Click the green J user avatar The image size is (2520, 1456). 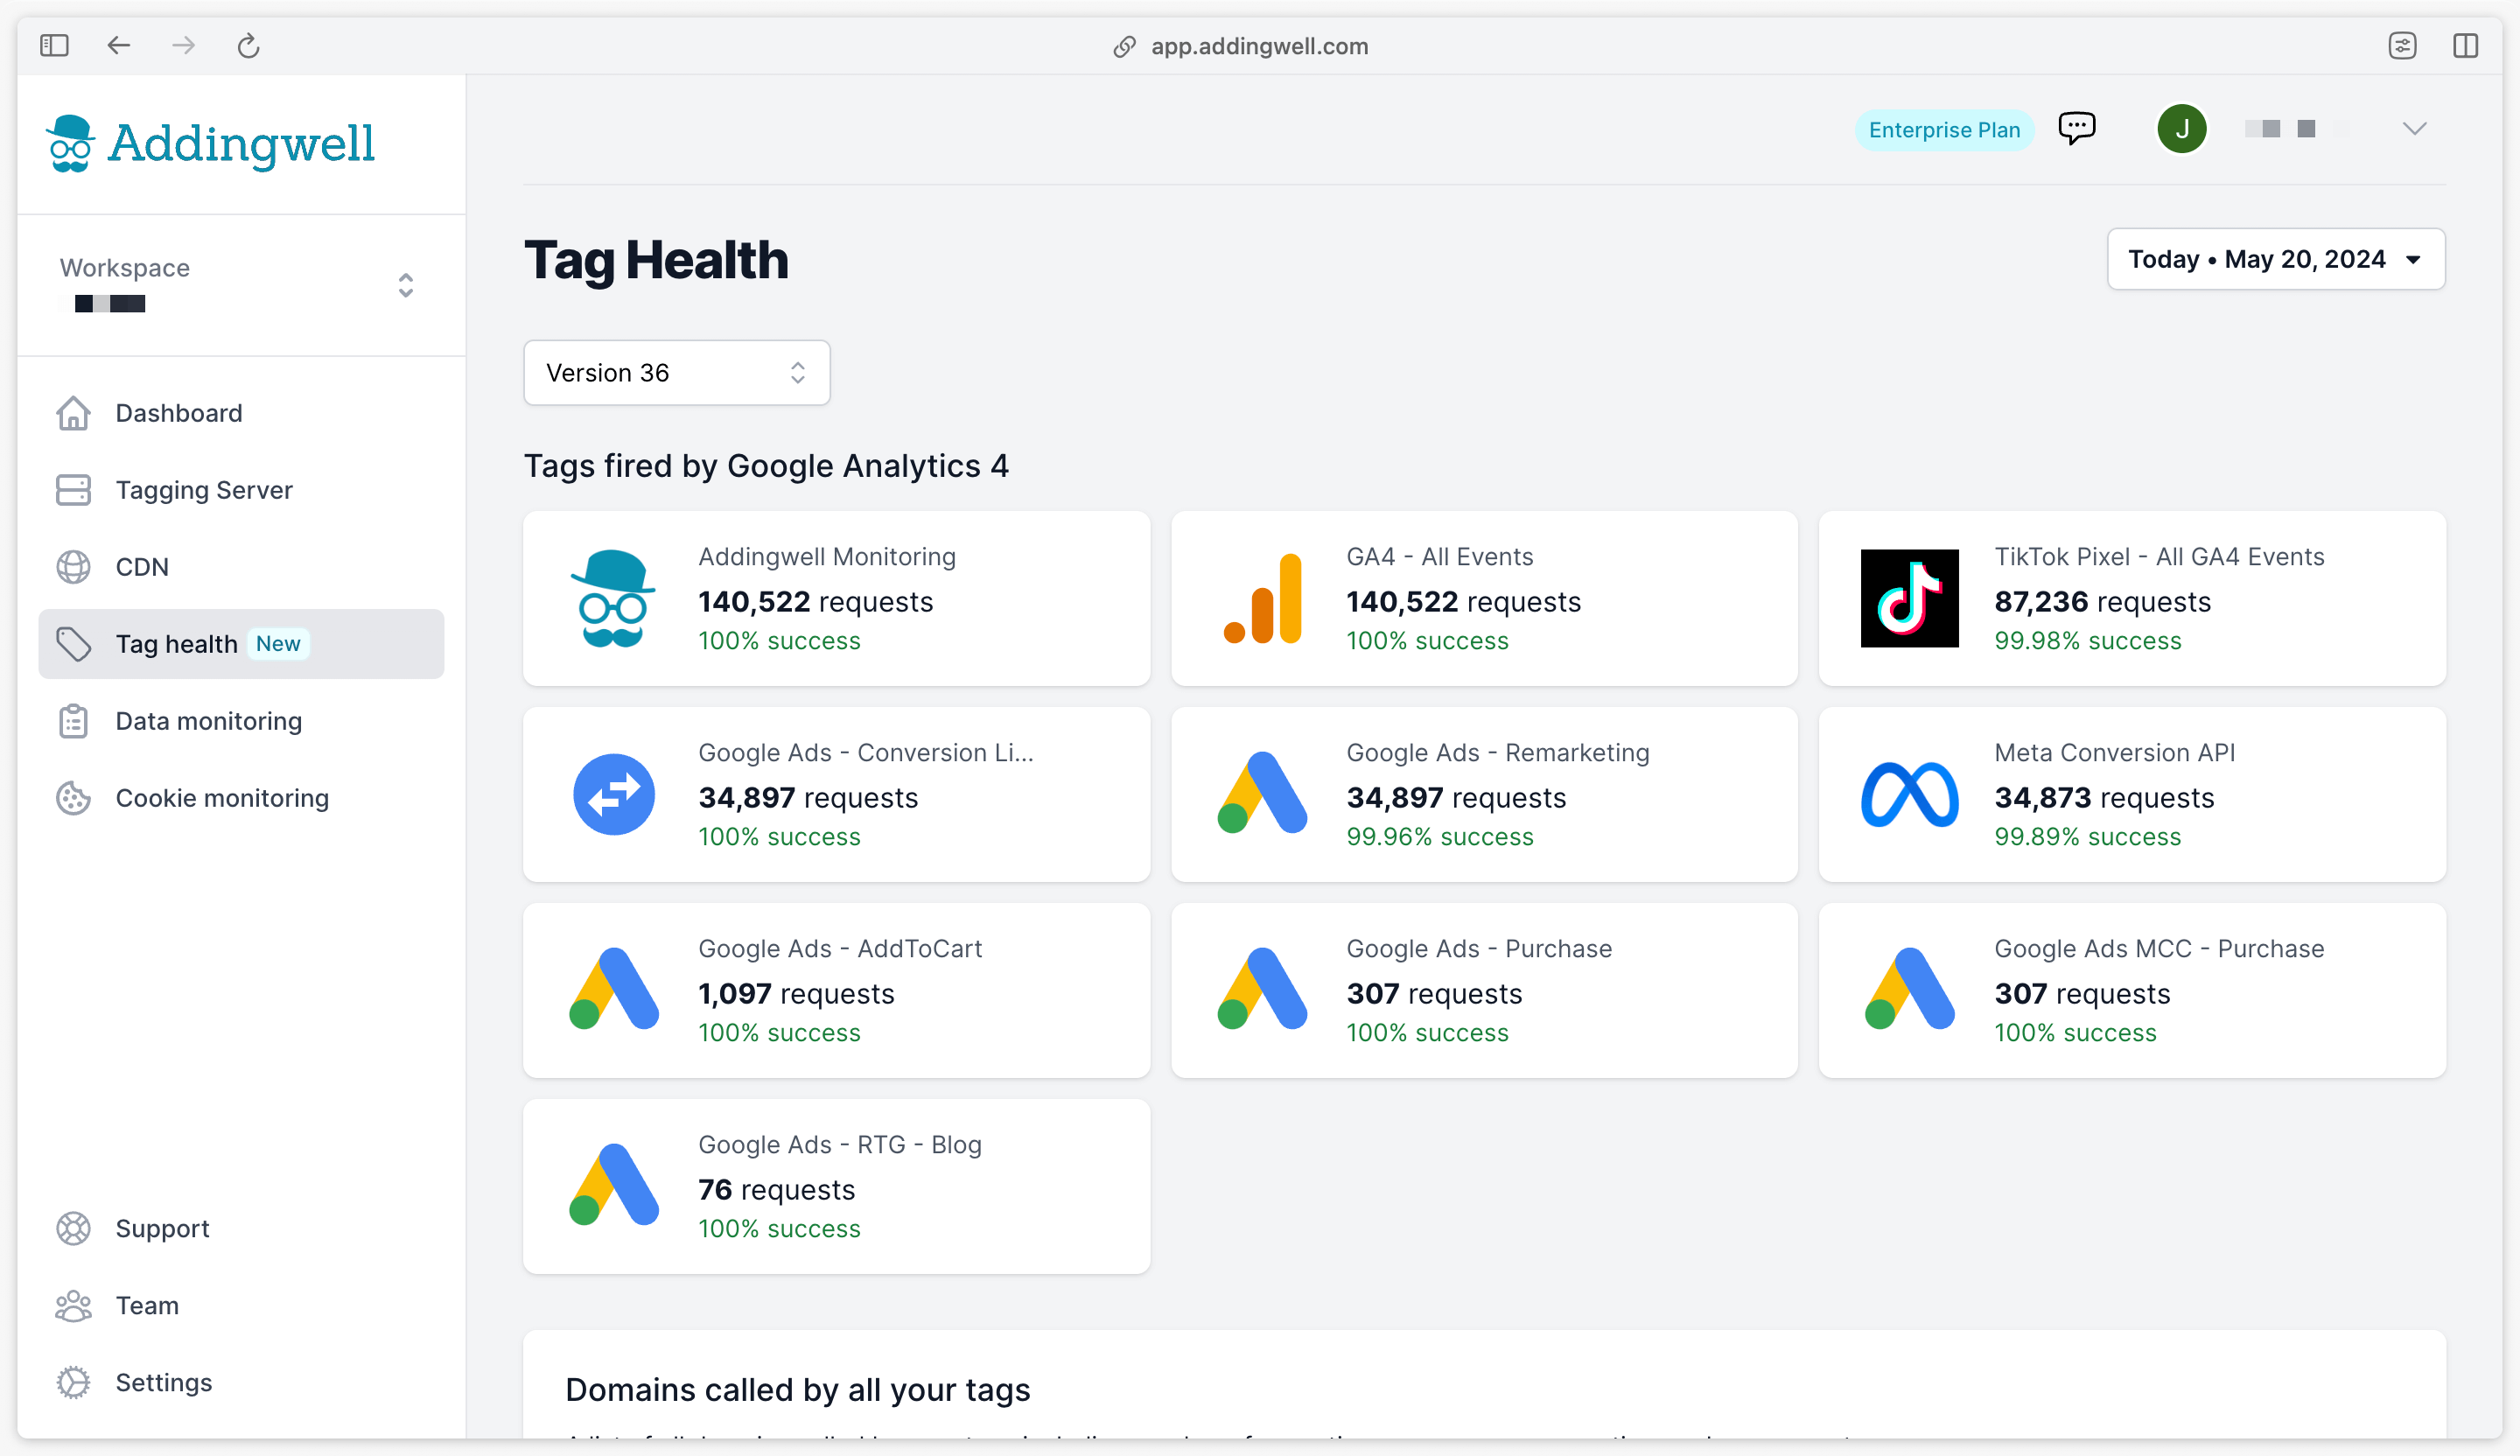(x=2181, y=129)
